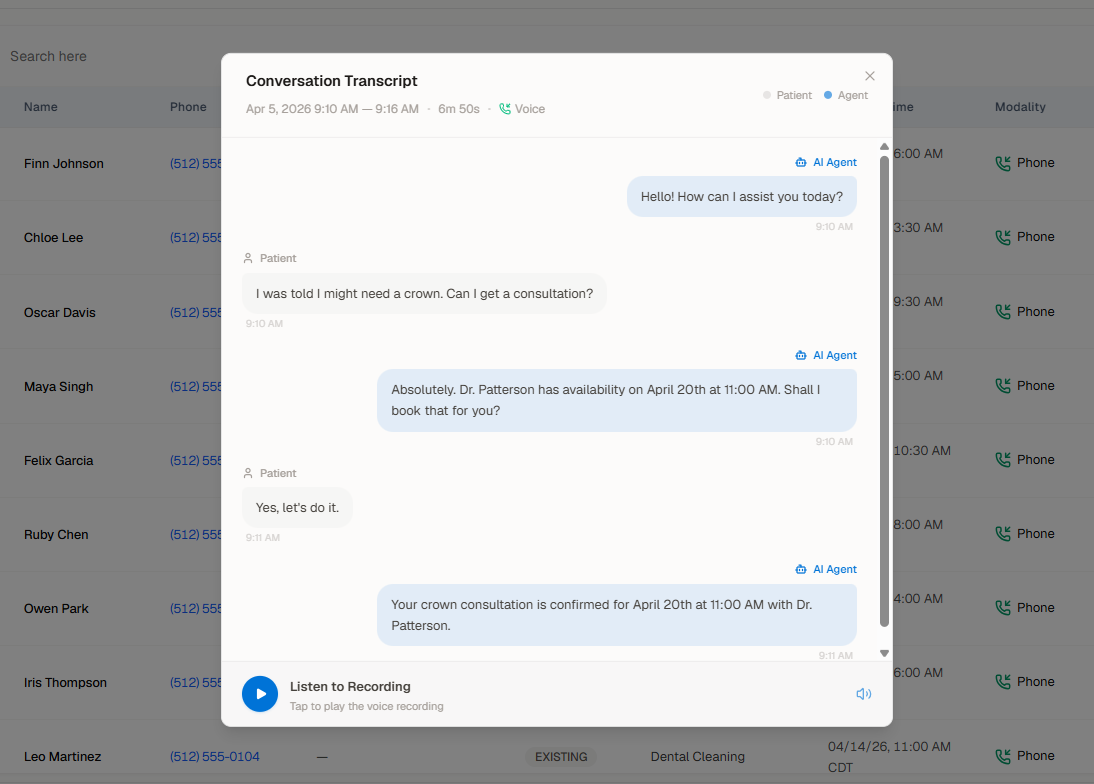Click the EXISTING badge in Leo Martinez's row
The width and height of the screenshot is (1094, 784).
click(561, 756)
